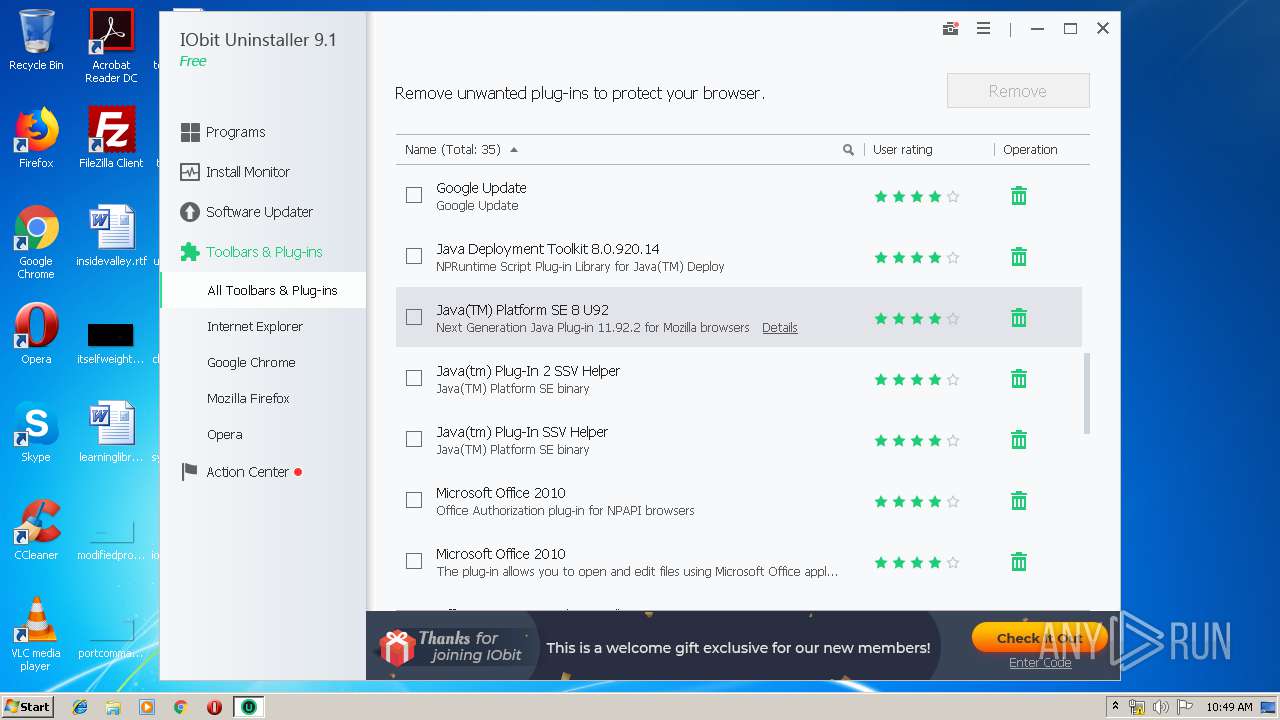This screenshot has width=1280, height=720.
Task: Click trash icon for Java(tm) Plug-In SSV Helper
Action: click(x=1018, y=440)
